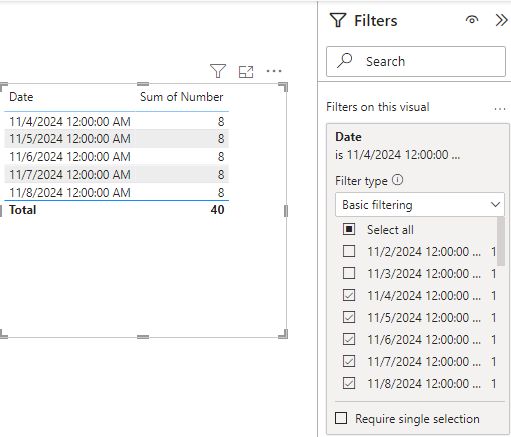The image size is (511, 437).
Task: Select the 11/5/2024 12:00:00 AM table row
Action: [117, 139]
